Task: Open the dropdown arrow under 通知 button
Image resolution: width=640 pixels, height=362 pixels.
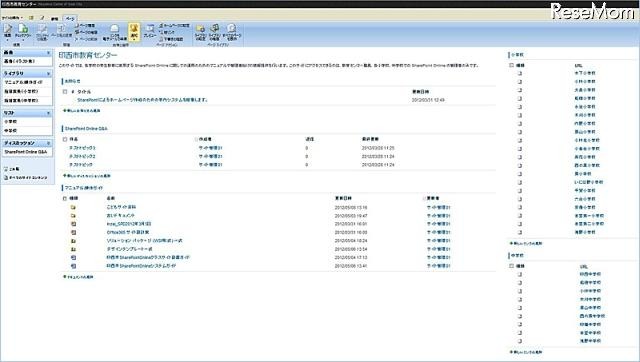Action: (134, 40)
